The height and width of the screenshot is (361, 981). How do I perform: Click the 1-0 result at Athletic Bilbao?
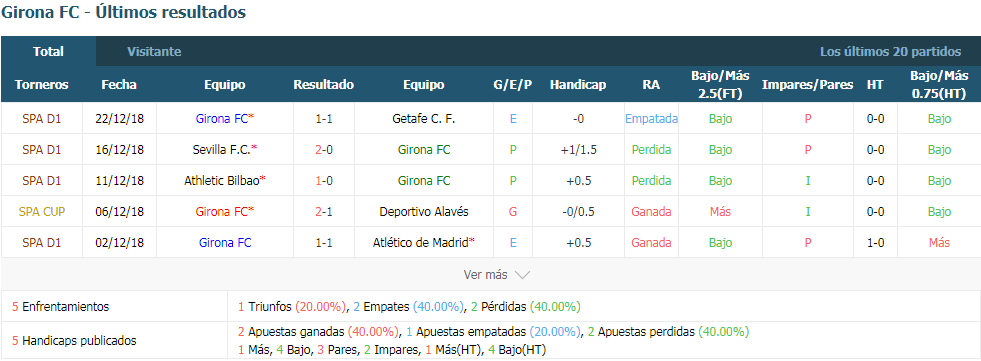coord(323,180)
